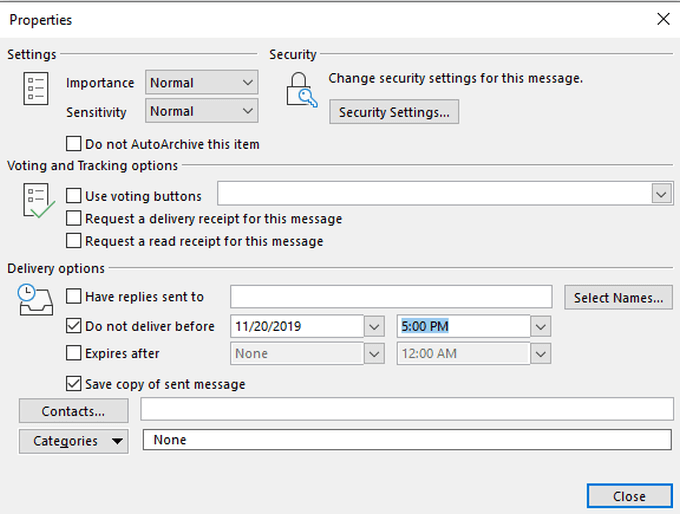This screenshot has height=514, width=680.
Task: Open the delivery date picker for 11/20/2019
Action: (374, 326)
